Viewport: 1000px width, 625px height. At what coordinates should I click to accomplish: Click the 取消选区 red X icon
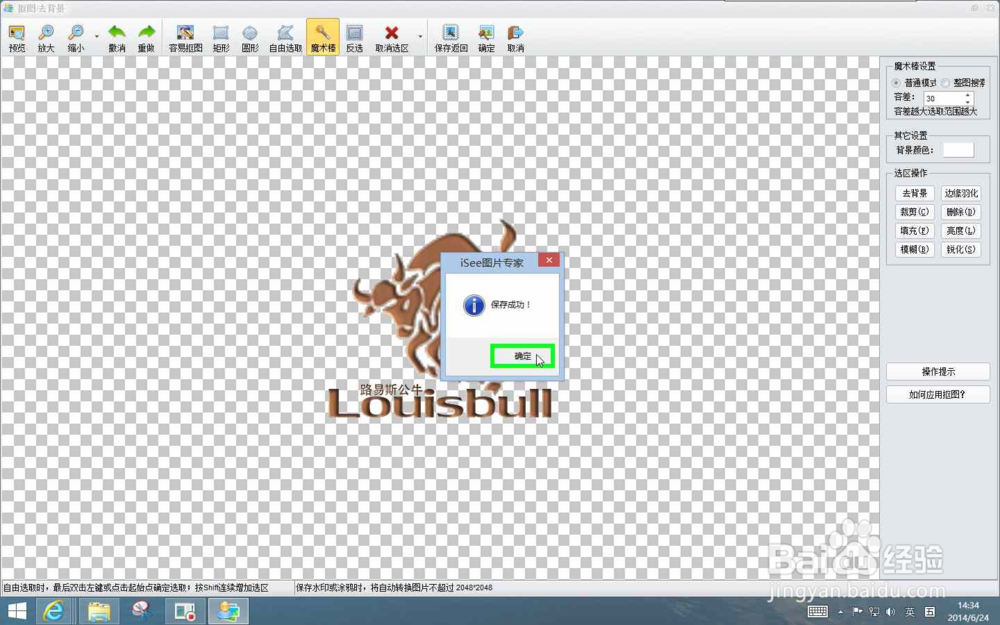[392, 38]
